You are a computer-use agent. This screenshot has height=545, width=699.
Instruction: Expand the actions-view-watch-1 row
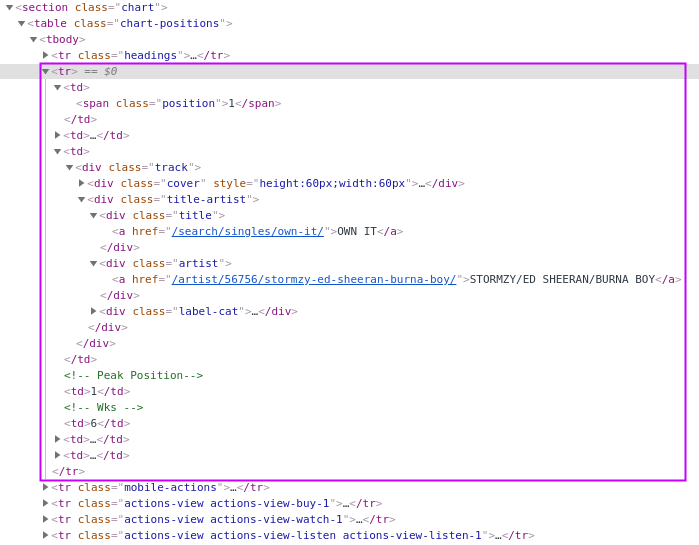tap(45, 519)
